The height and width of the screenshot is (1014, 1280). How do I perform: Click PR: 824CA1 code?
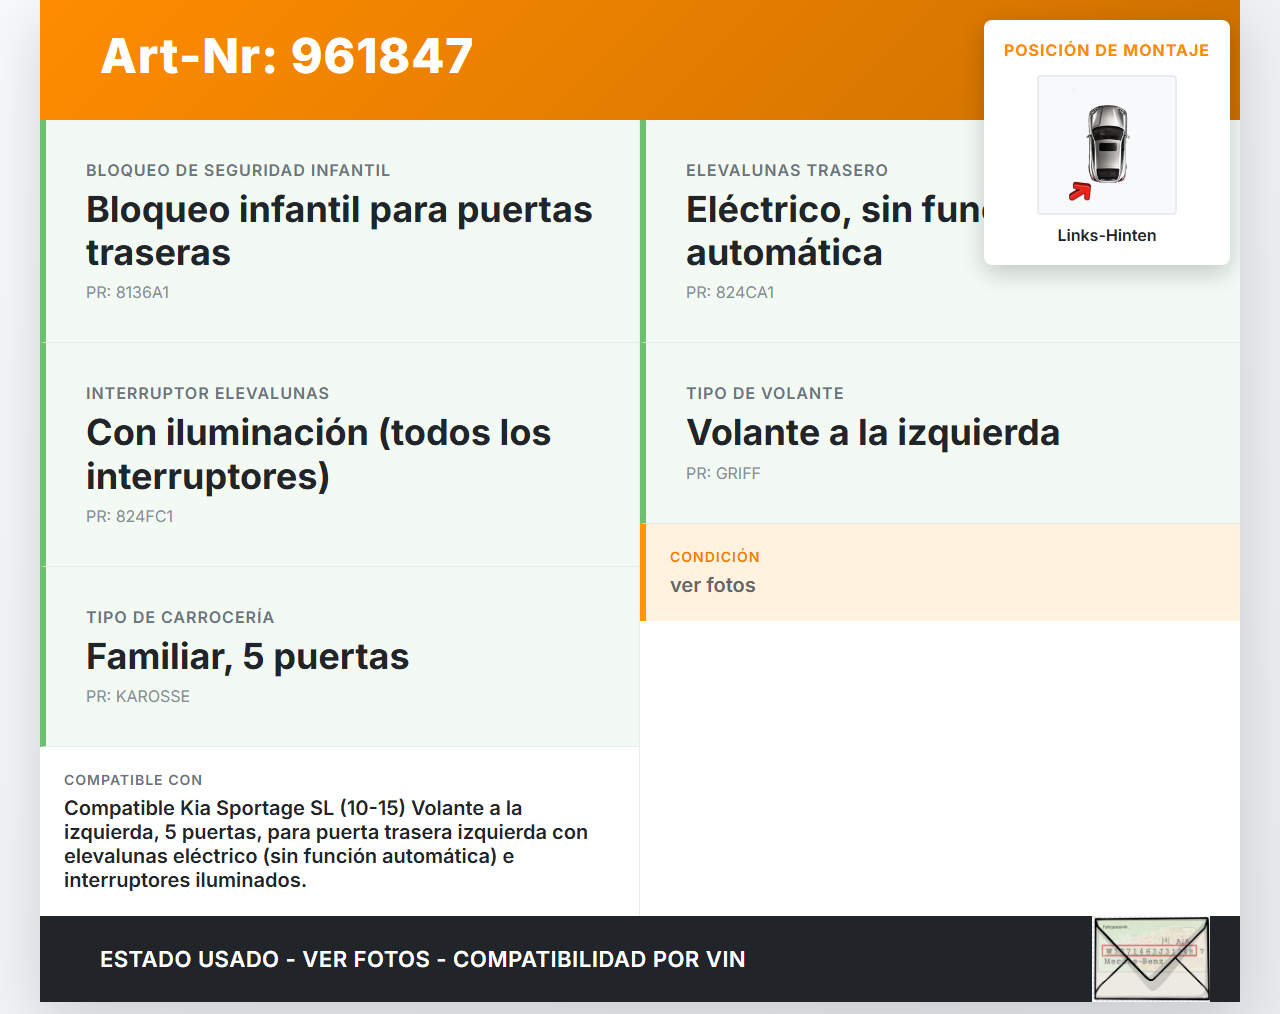730,293
